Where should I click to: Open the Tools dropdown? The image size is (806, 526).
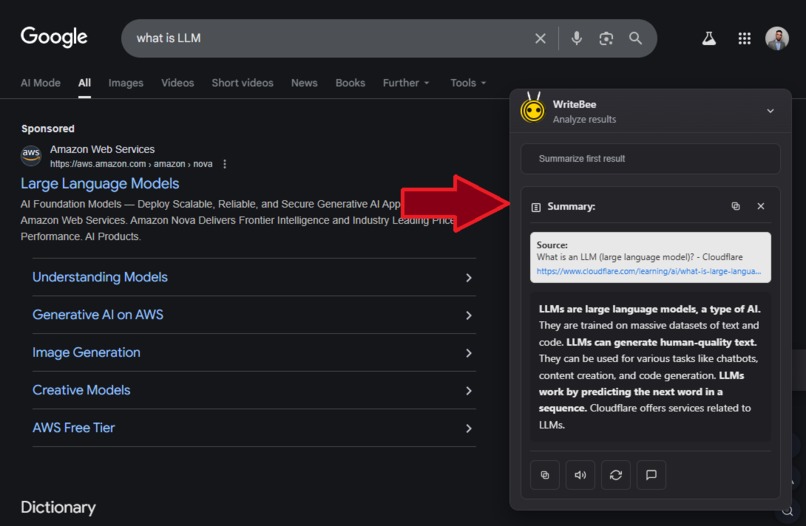point(468,83)
